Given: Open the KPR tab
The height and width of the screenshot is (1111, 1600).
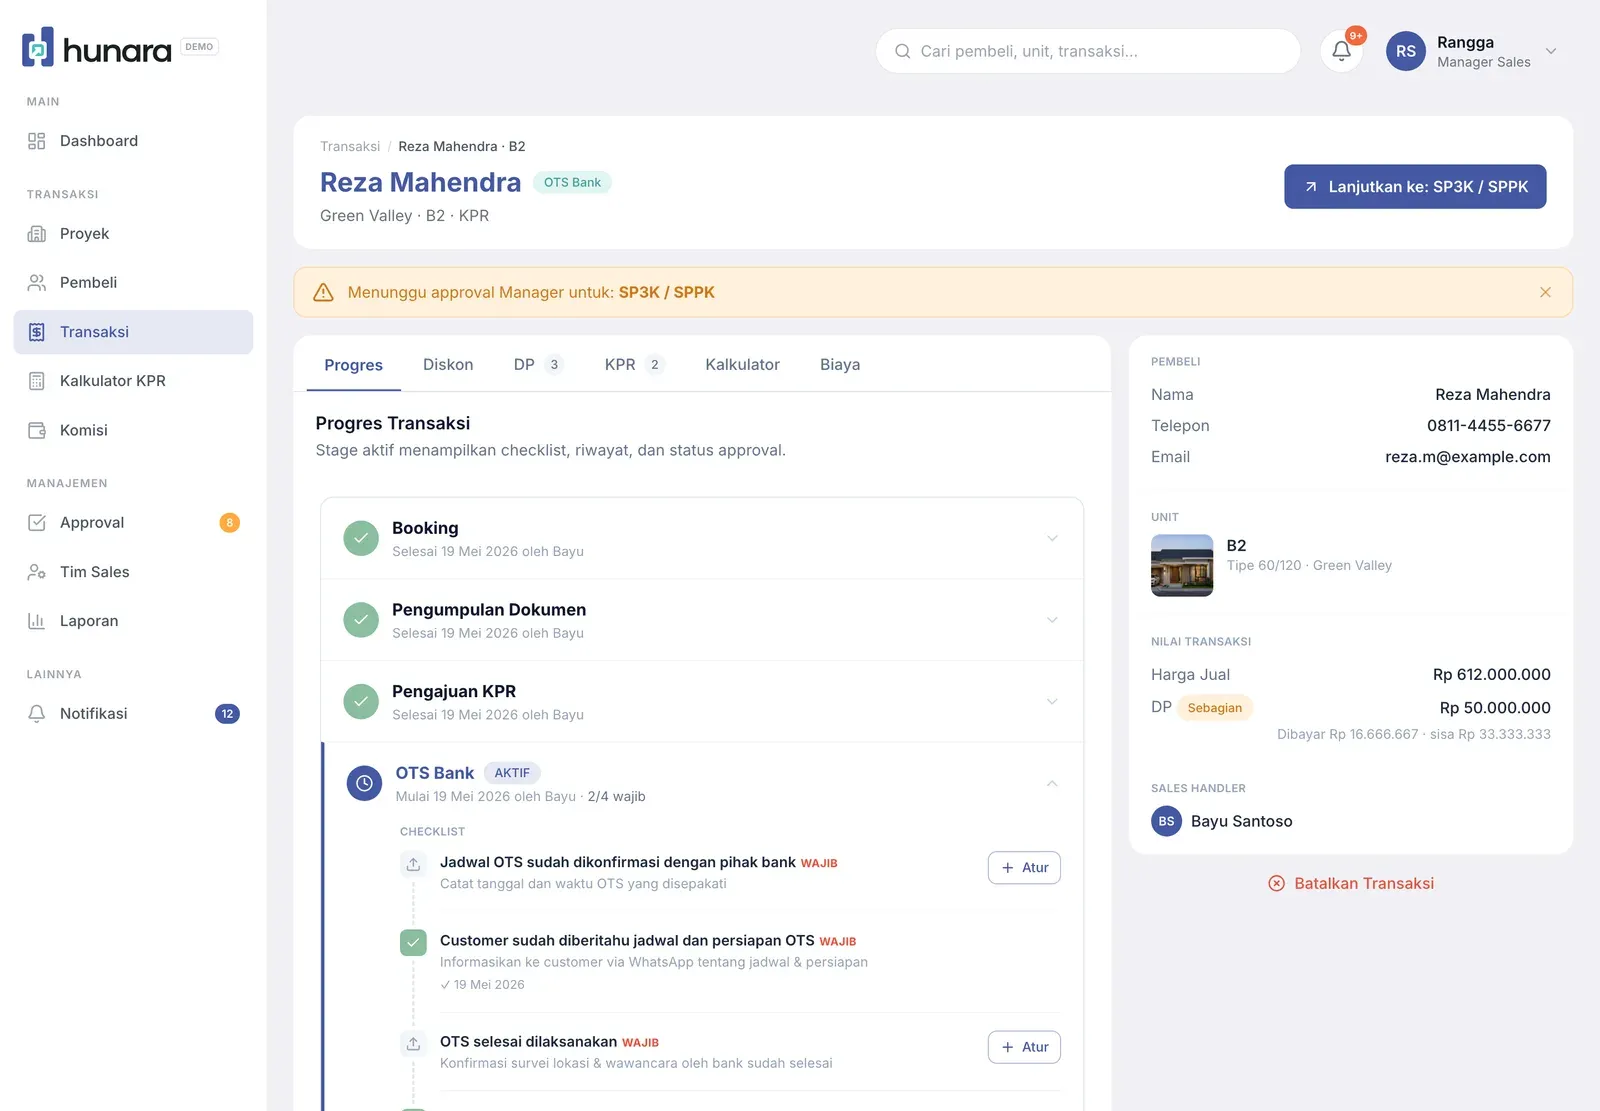Looking at the screenshot, I should tap(634, 365).
